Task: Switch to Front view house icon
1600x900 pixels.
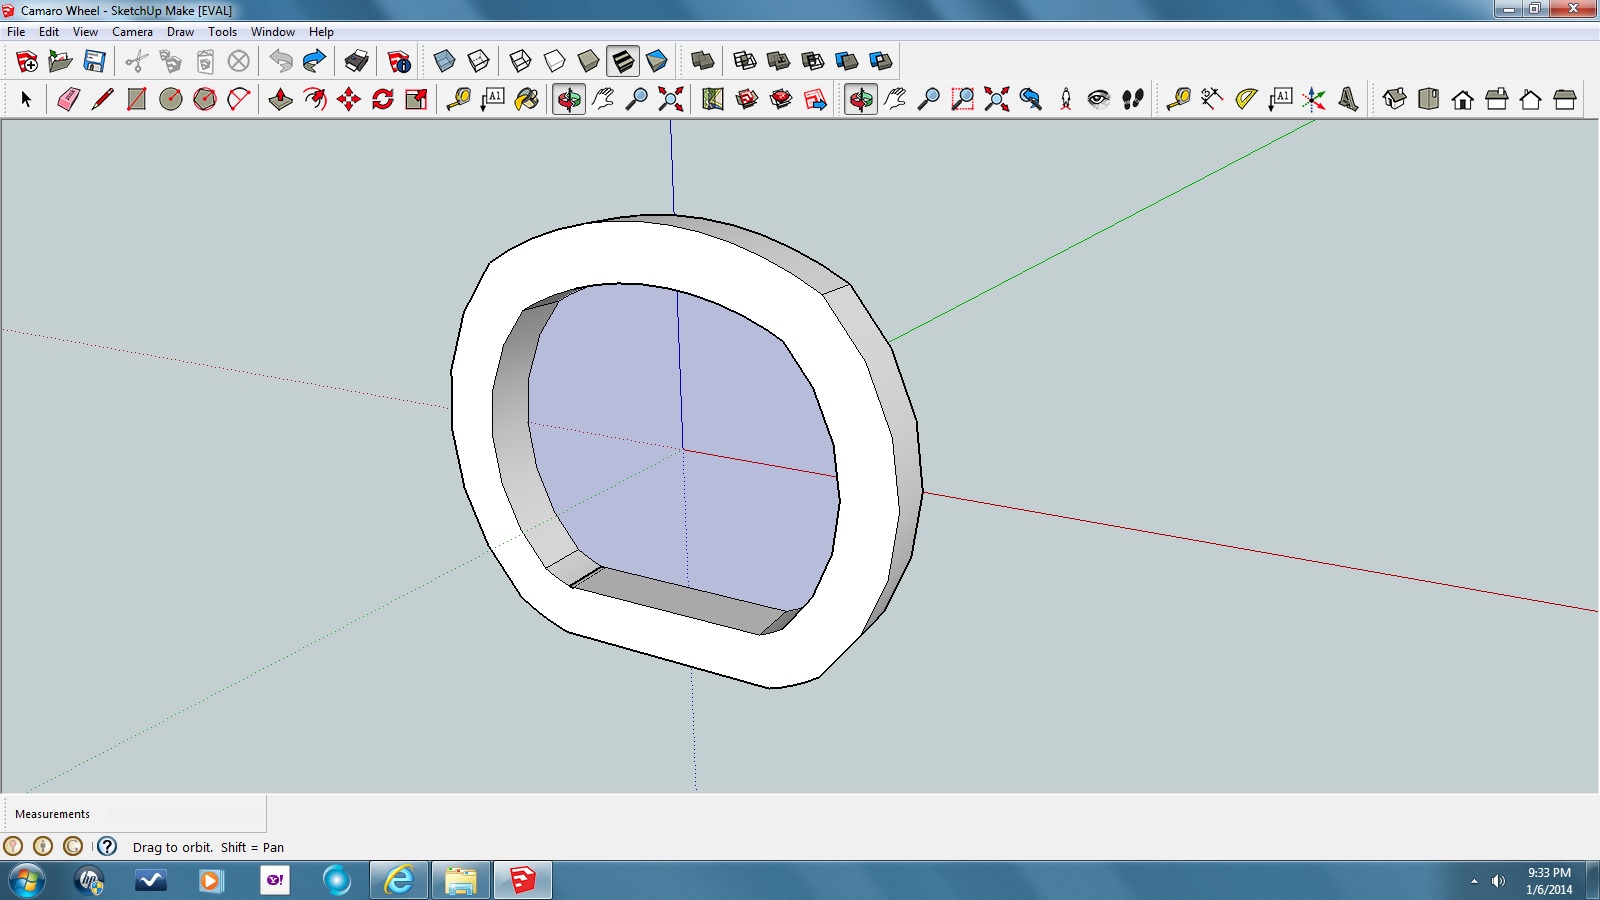Action: point(1463,99)
